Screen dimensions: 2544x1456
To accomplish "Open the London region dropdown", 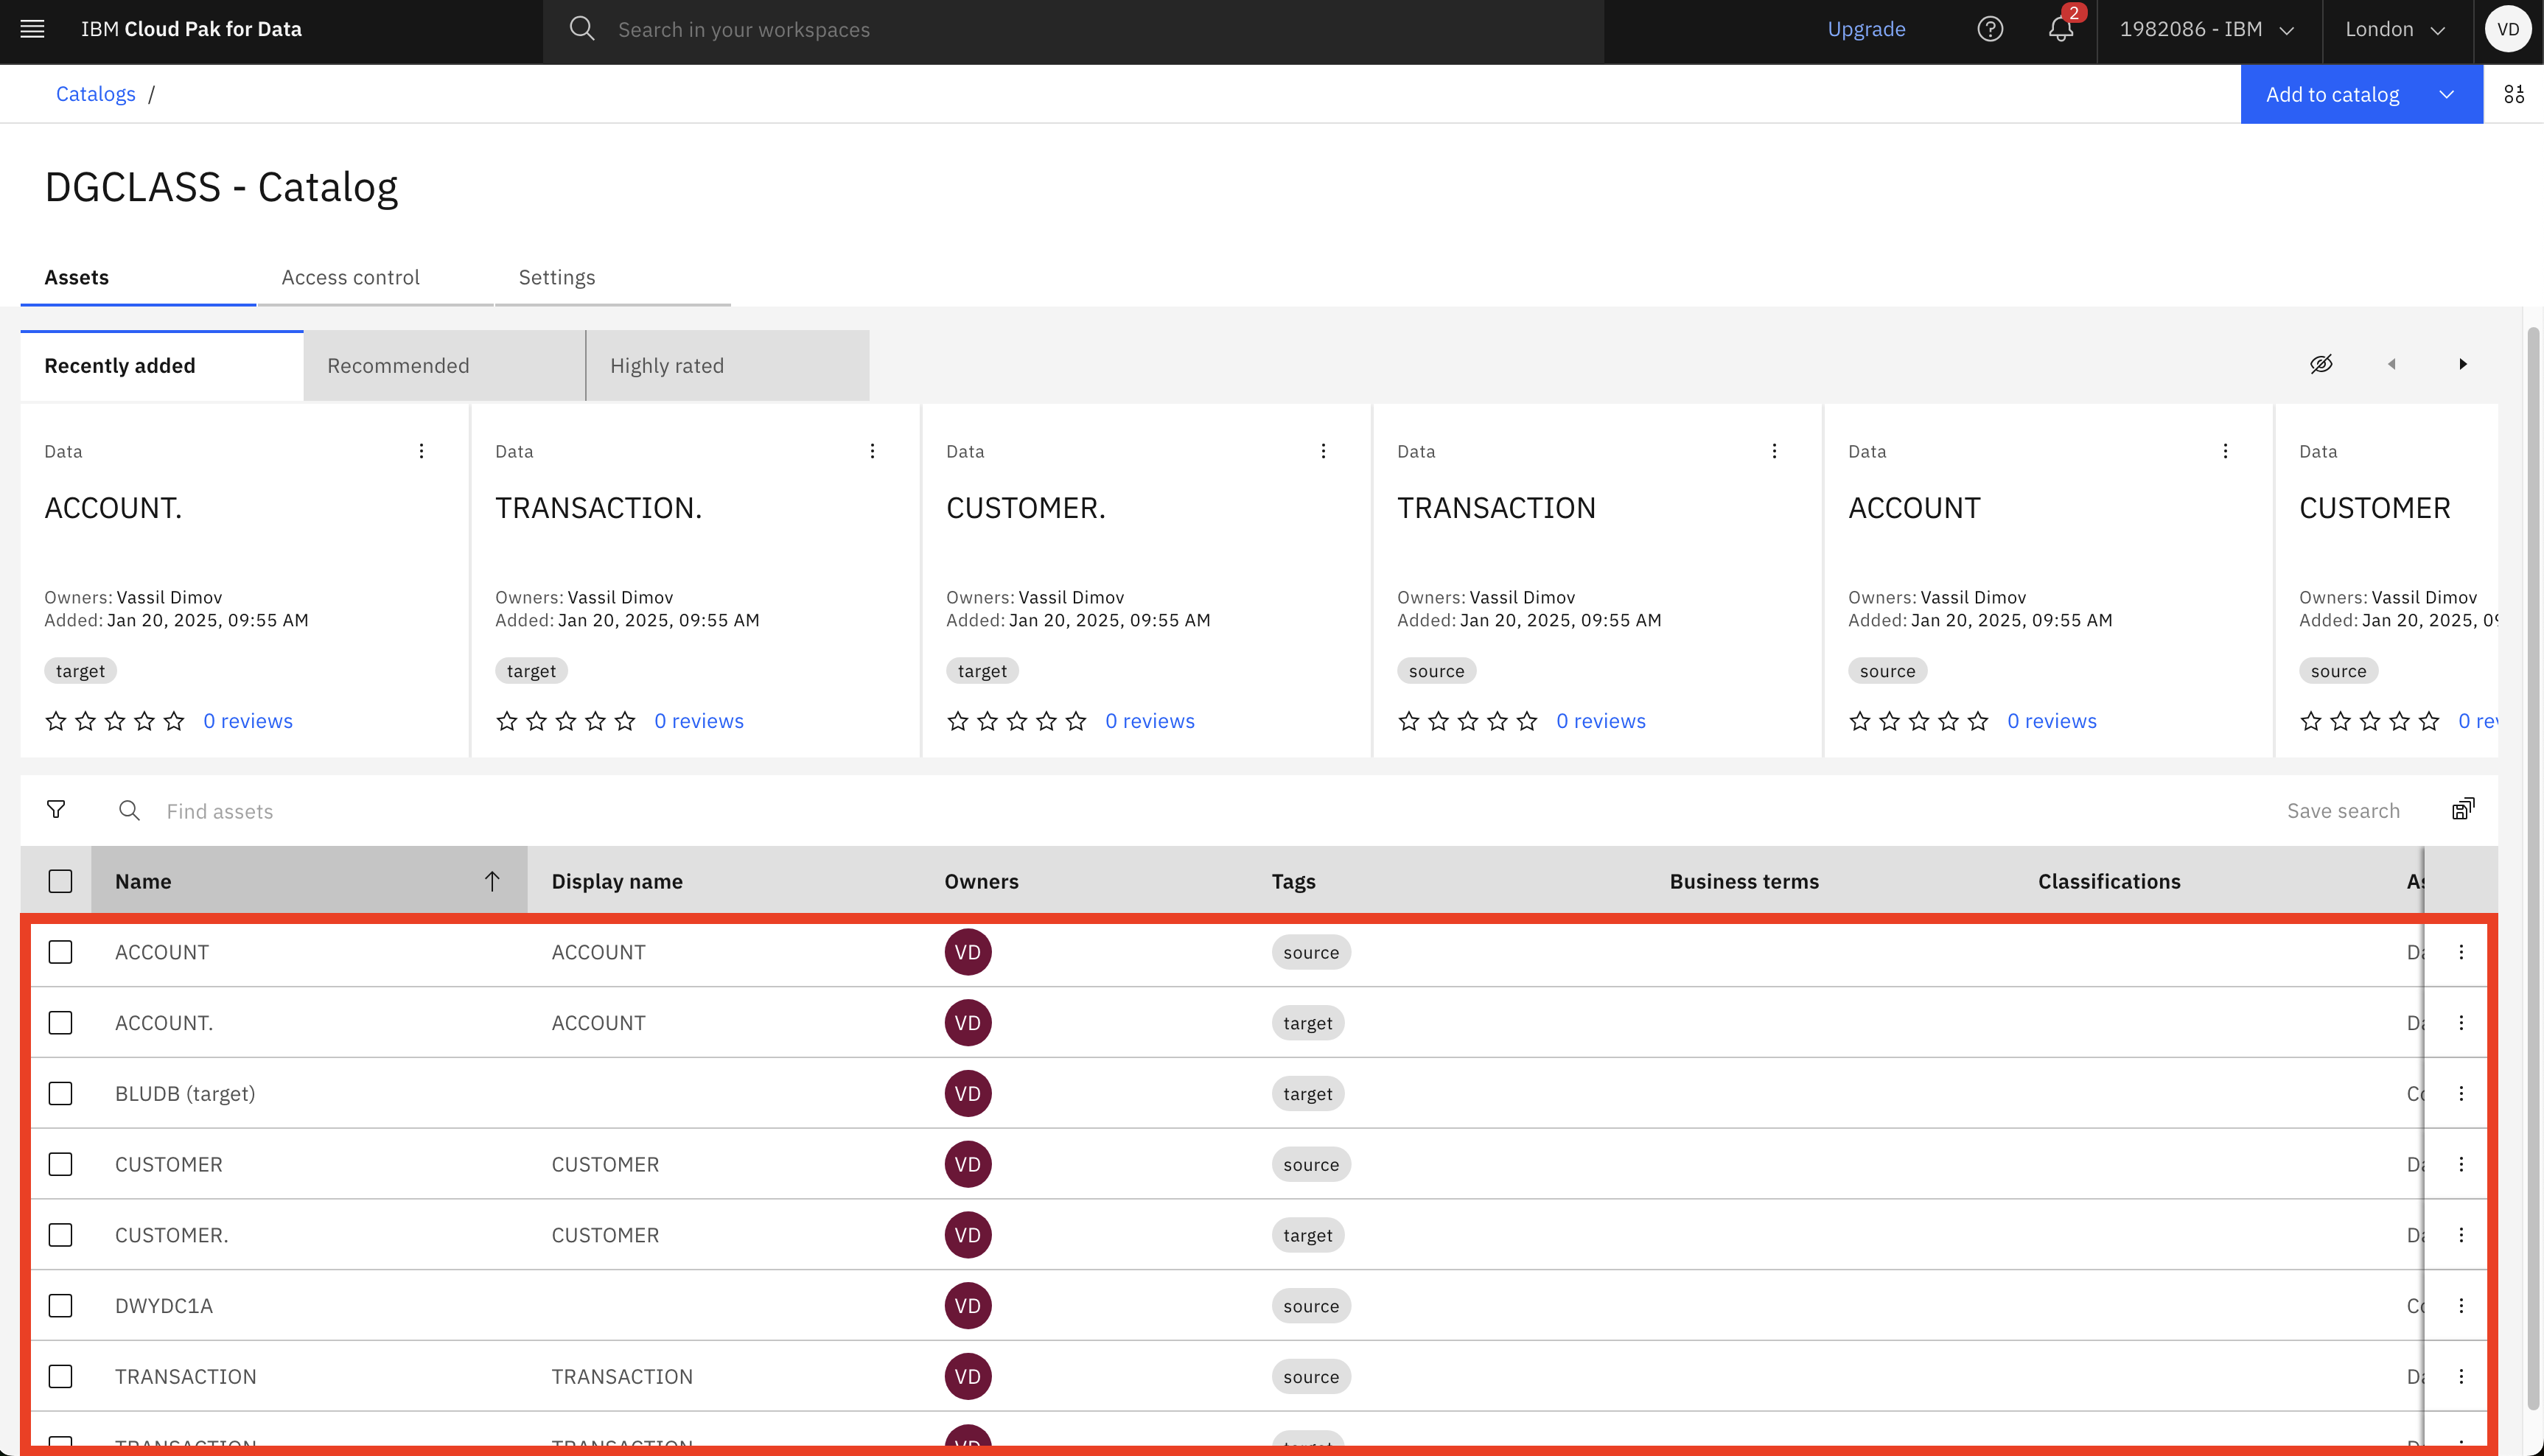I will point(2395,30).
